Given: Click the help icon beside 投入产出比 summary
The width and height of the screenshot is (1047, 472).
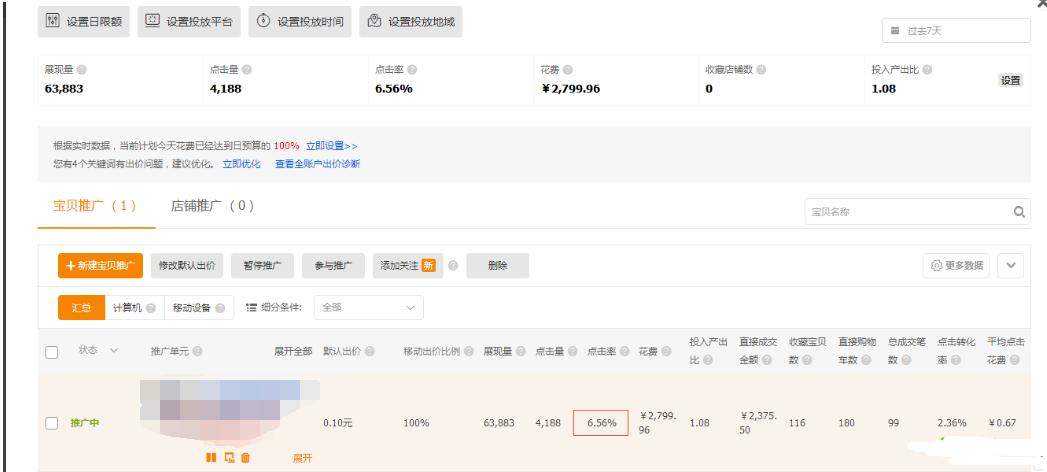Looking at the screenshot, I should coord(927,69).
